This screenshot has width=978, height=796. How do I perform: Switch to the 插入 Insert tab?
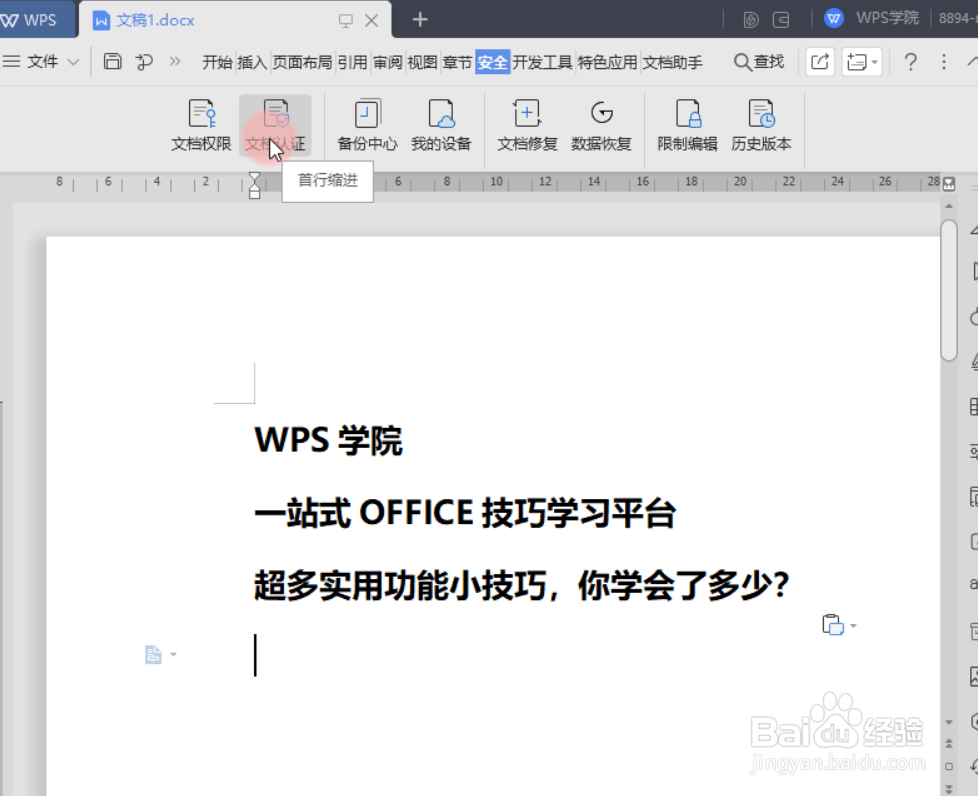click(x=252, y=62)
